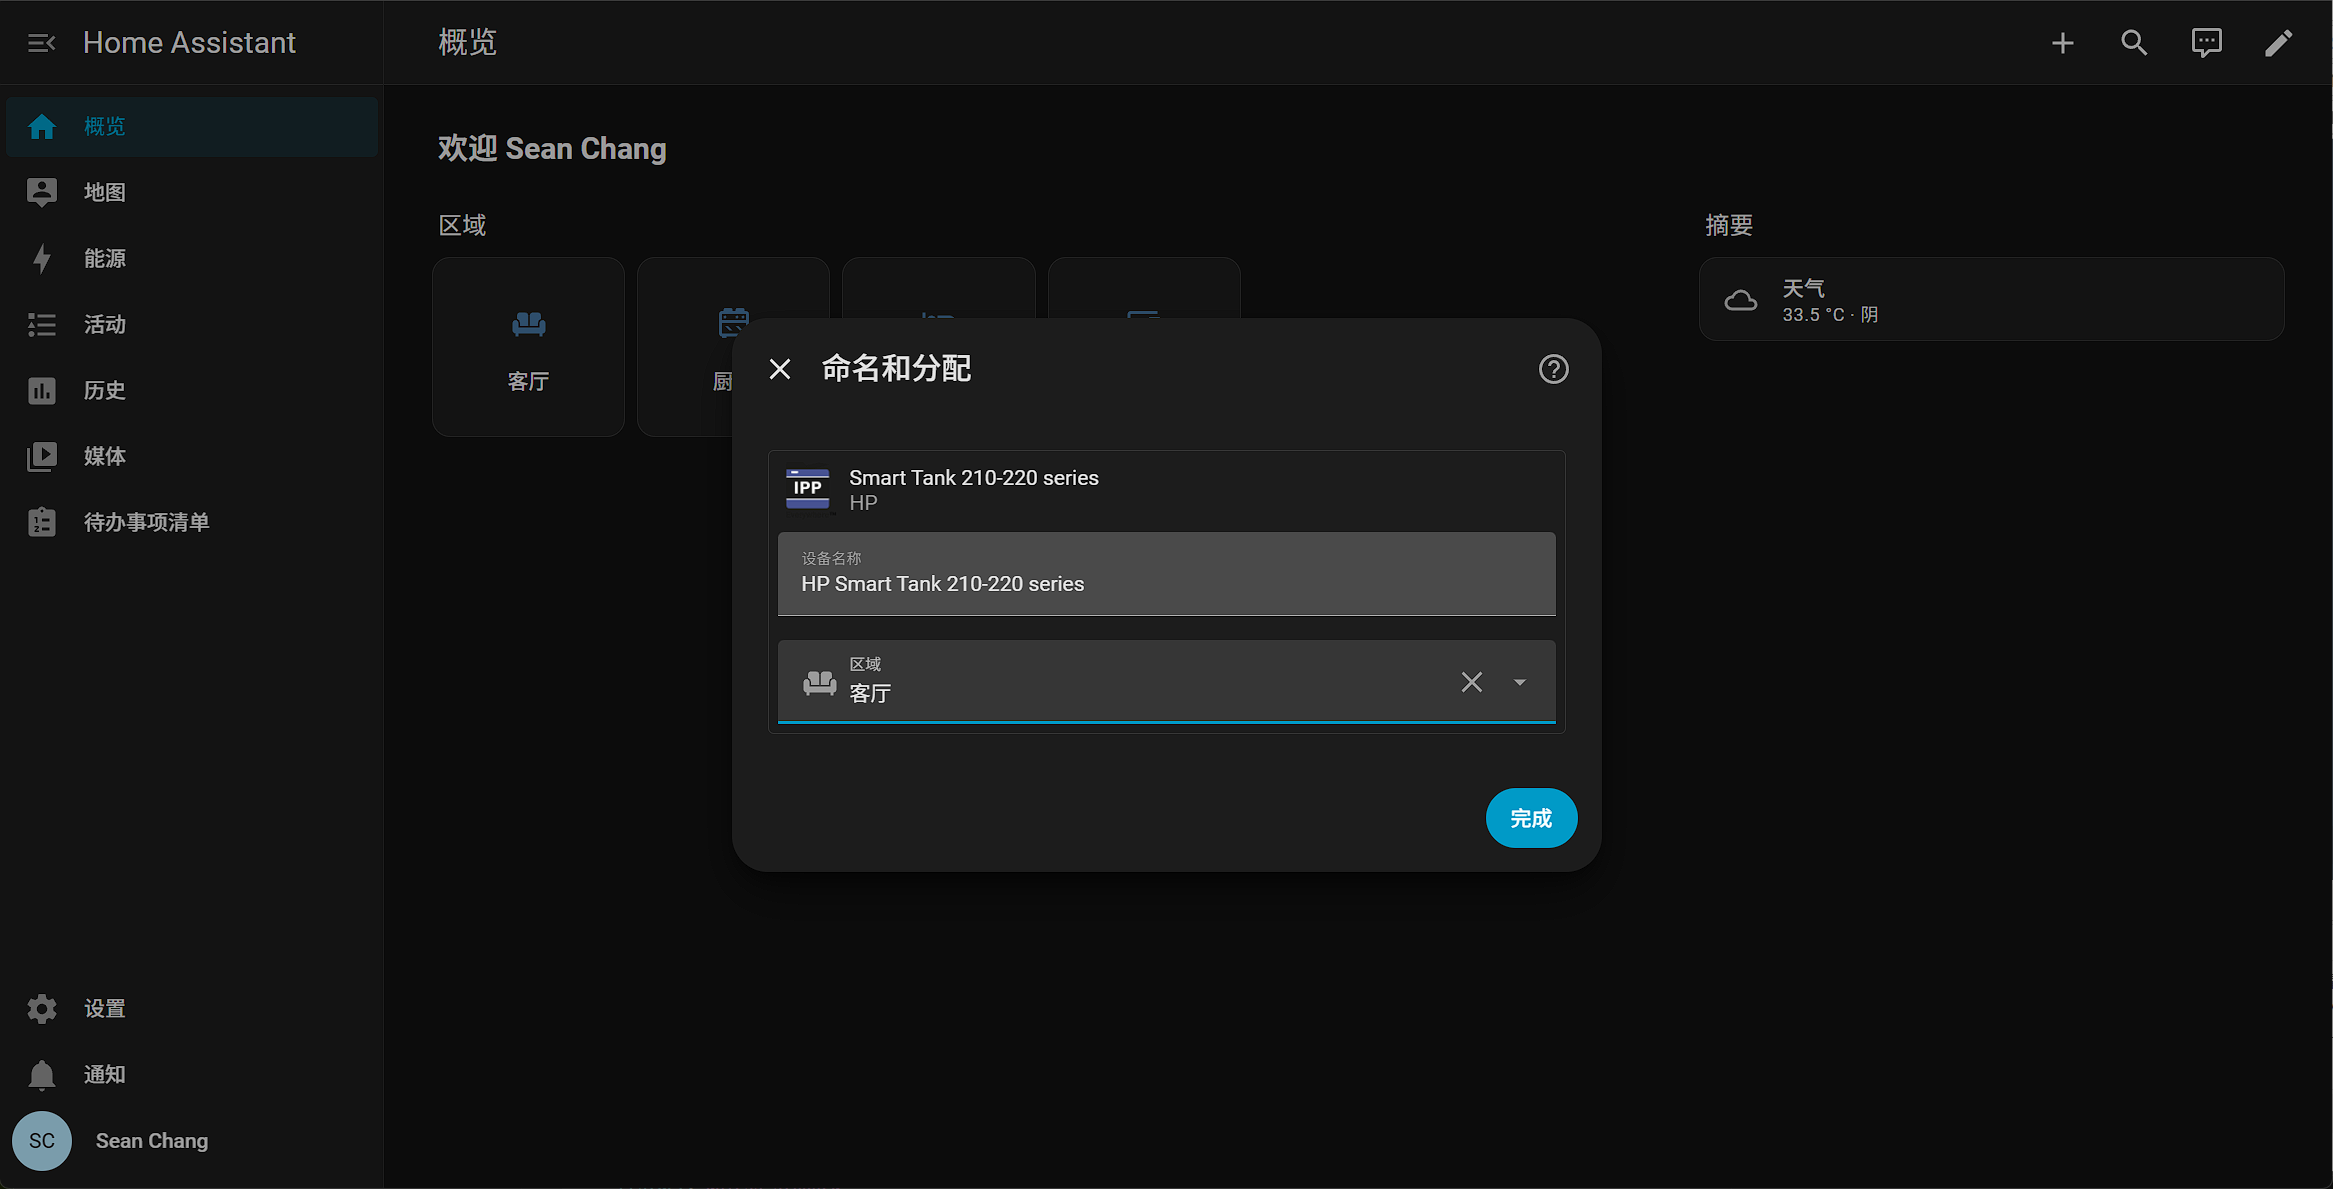This screenshot has width=2333, height=1189.
Task: Close the 命名和分配 dialog
Action: click(780, 369)
